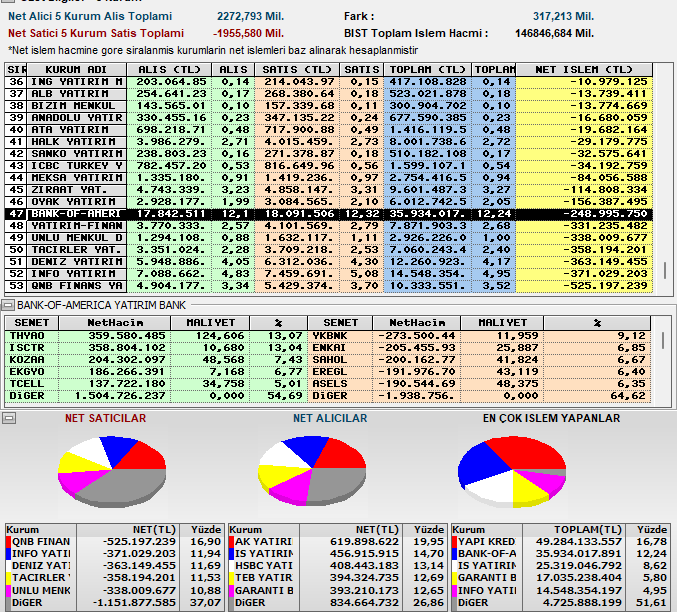
Task: Select highlighted row 47 BANK-OF-AMERI
Action: tap(329, 214)
